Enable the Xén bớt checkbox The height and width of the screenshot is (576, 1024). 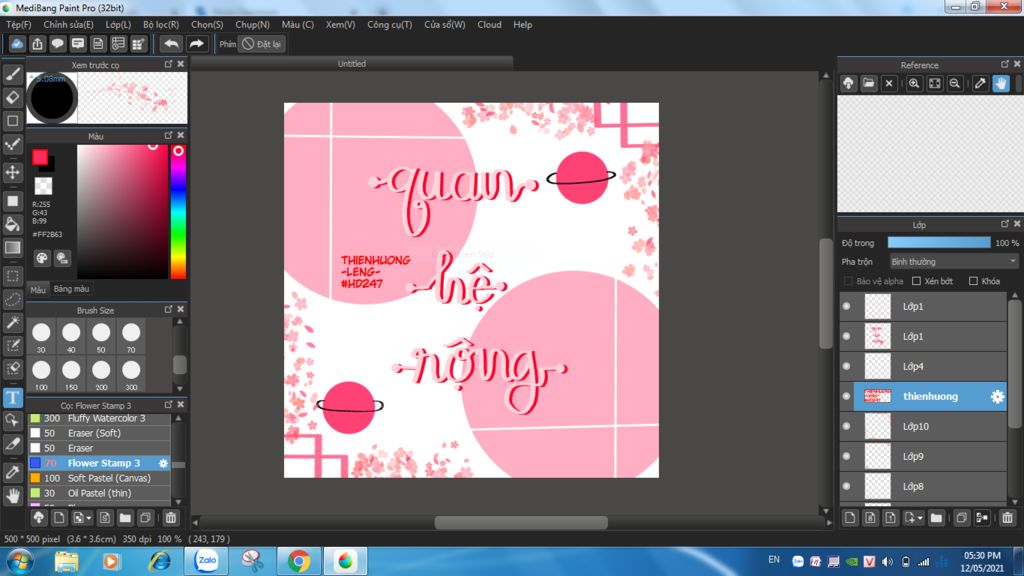point(916,281)
